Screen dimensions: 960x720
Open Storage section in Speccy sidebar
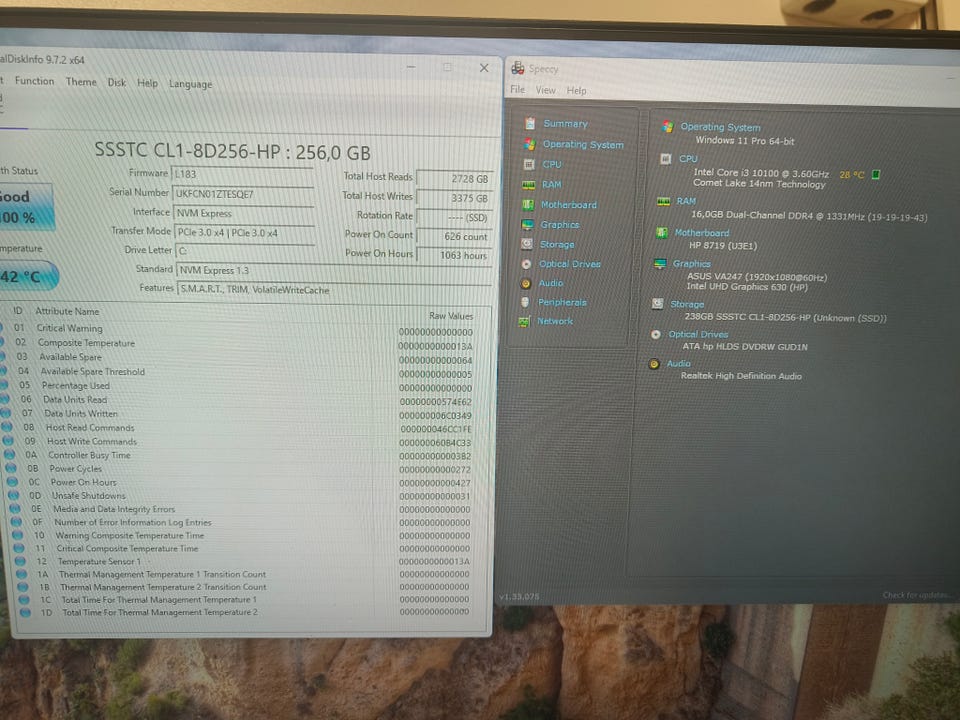557,244
